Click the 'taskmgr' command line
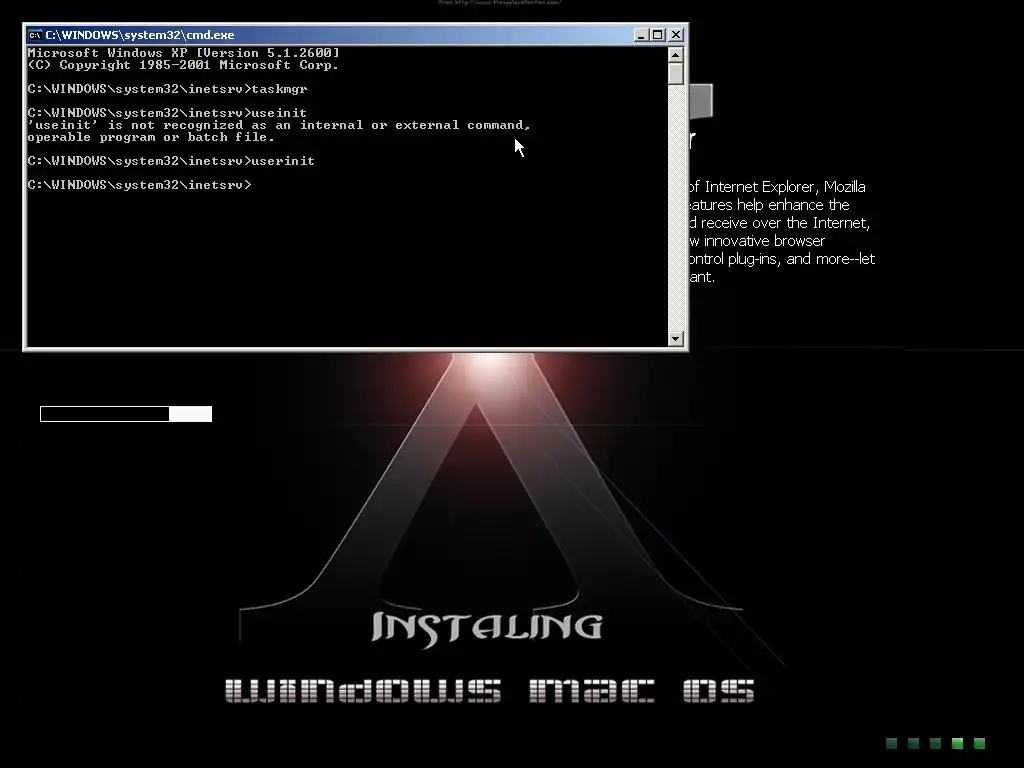Image resolution: width=1024 pixels, height=768 pixels. (x=167, y=89)
